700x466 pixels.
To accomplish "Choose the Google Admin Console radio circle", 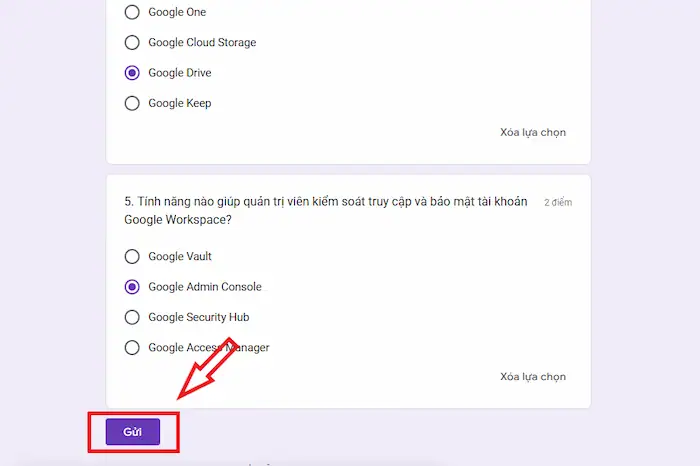I will click(x=132, y=287).
